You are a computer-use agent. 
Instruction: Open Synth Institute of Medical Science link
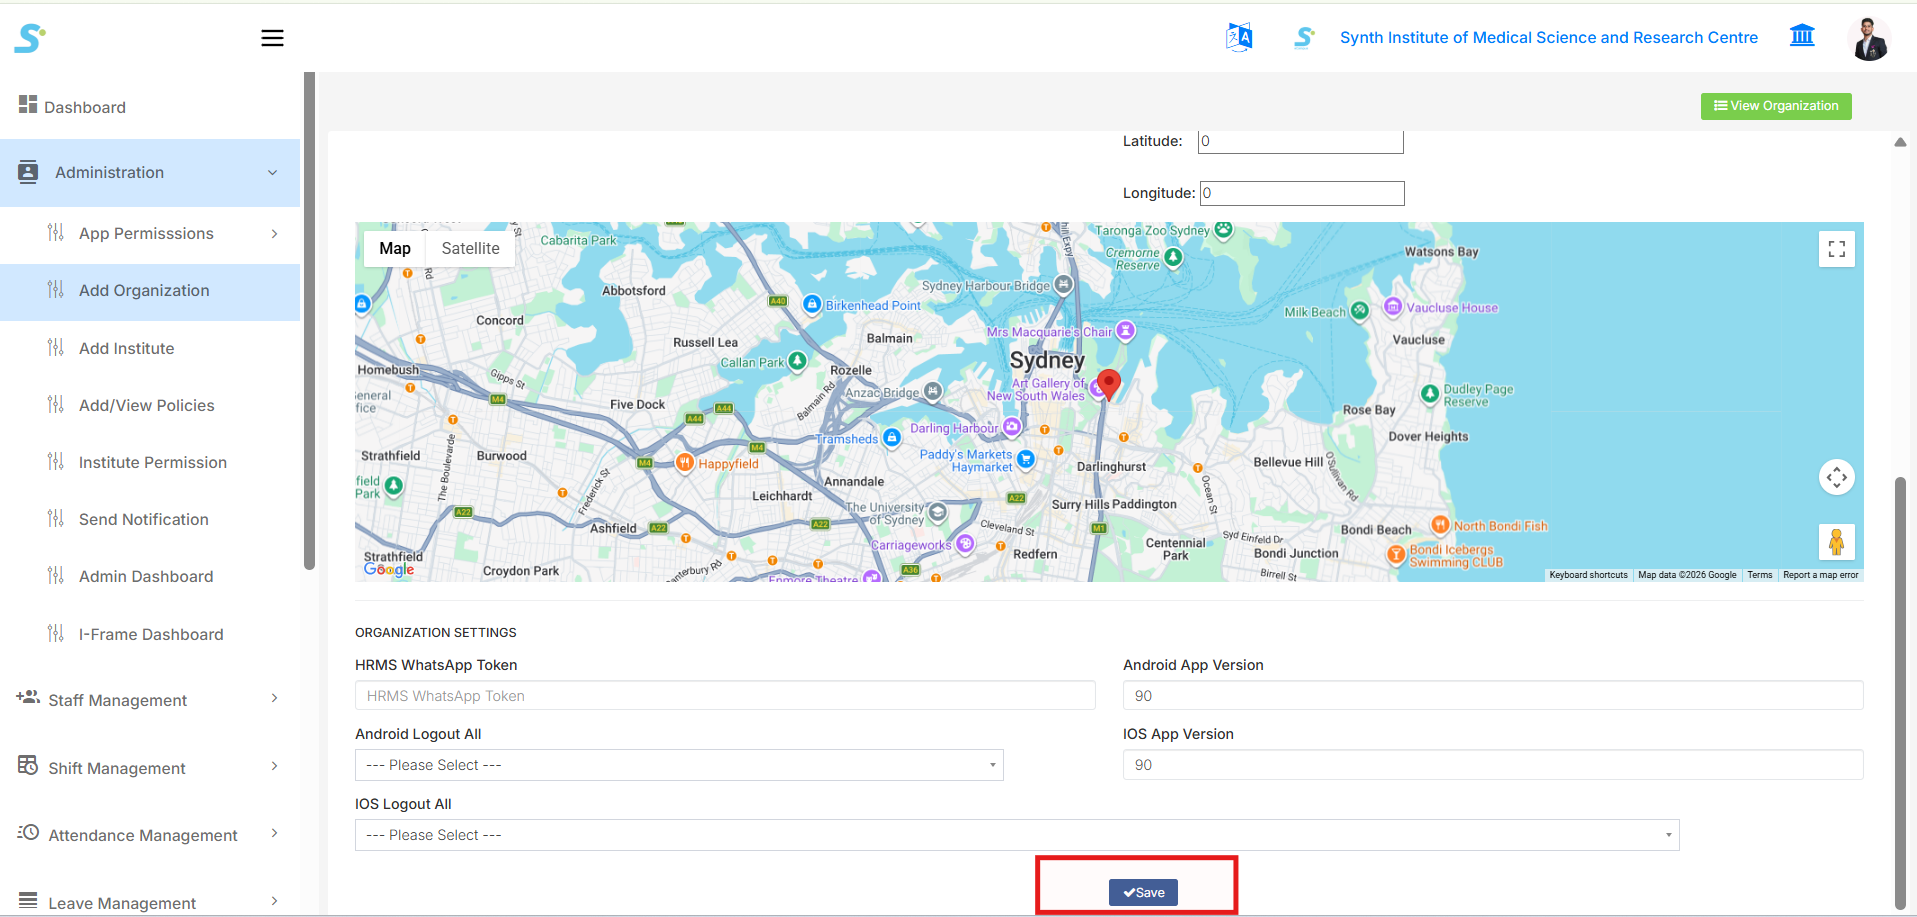click(x=1548, y=38)
